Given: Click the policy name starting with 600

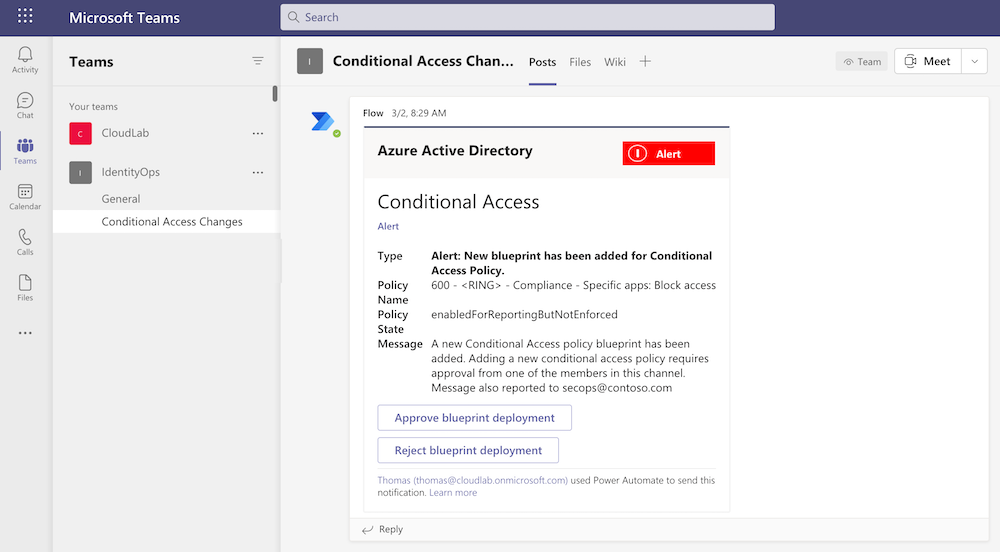Looking at the screenshot, I should pyautogui.click(x=573, y=285).
